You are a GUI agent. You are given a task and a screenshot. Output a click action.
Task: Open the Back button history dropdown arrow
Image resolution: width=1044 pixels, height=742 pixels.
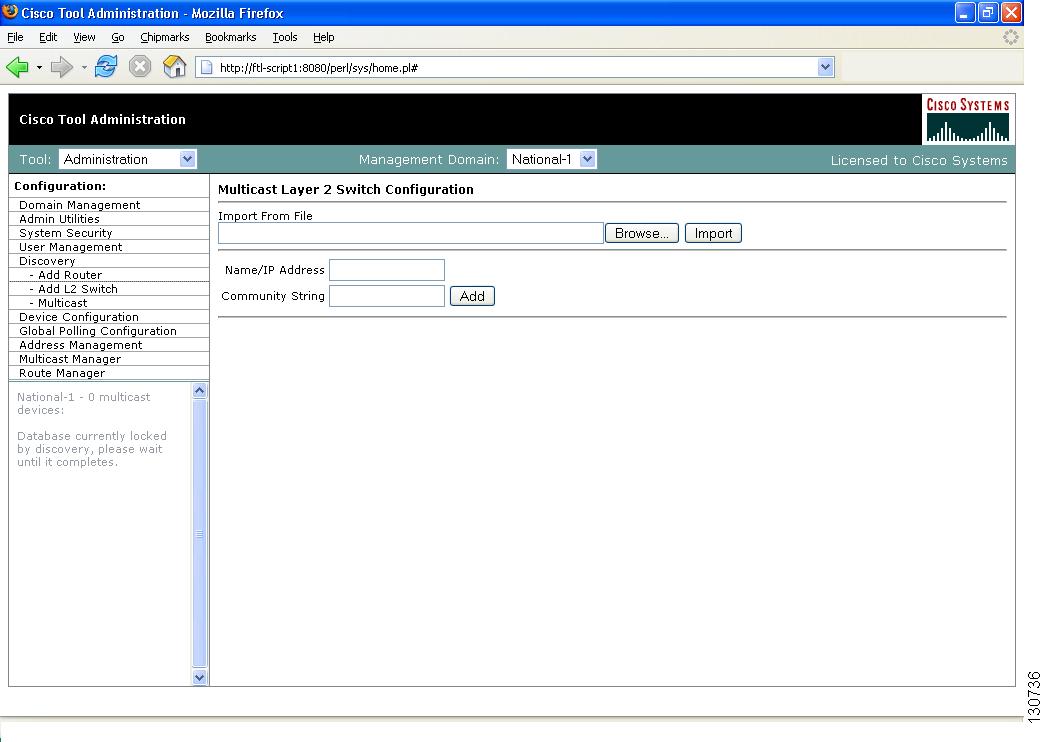pyautogui.click(x=39, y=67)
